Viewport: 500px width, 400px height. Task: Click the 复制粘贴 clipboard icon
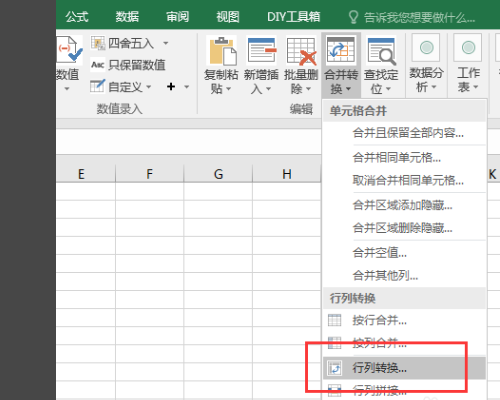[222, 51]
